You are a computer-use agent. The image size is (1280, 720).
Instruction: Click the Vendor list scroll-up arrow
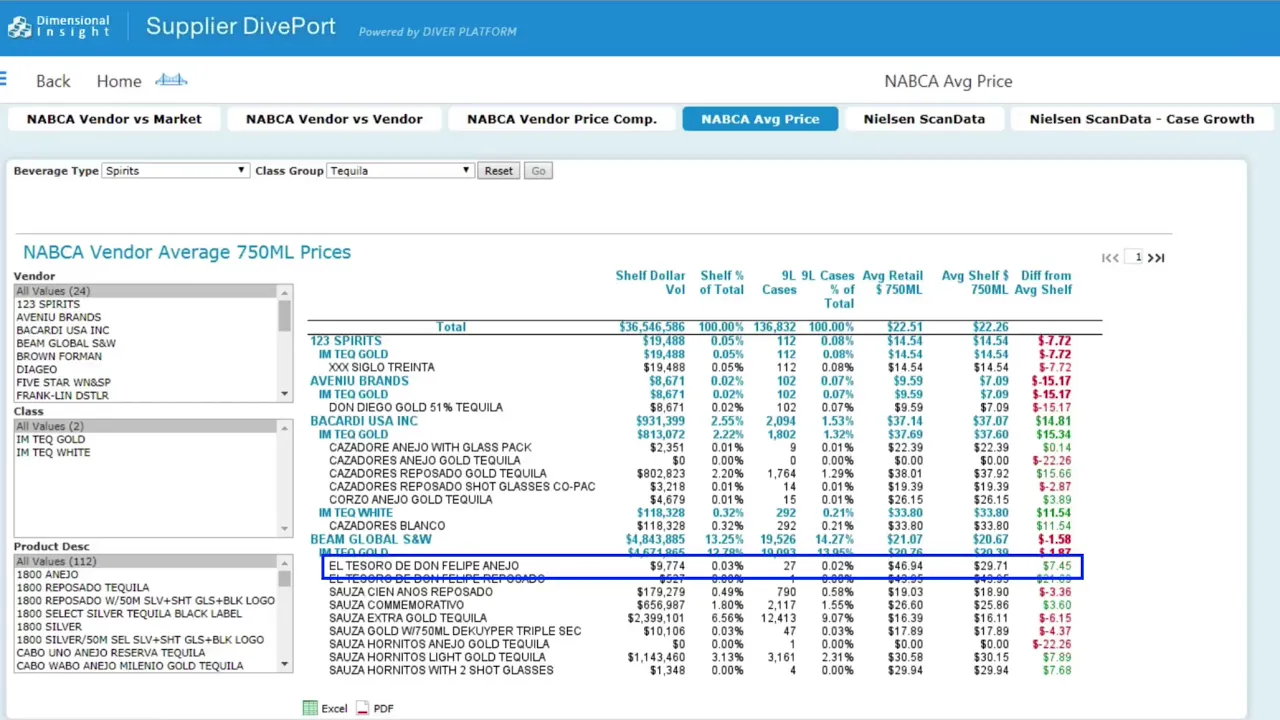[x=285, y=292]
